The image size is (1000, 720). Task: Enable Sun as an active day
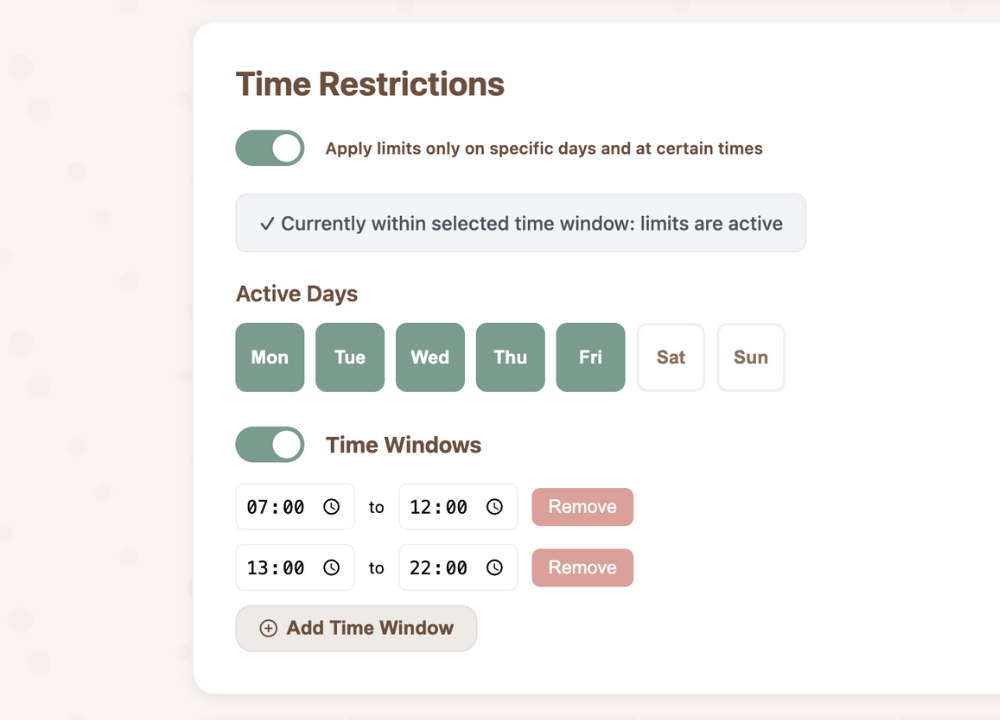tap(751, 357)
